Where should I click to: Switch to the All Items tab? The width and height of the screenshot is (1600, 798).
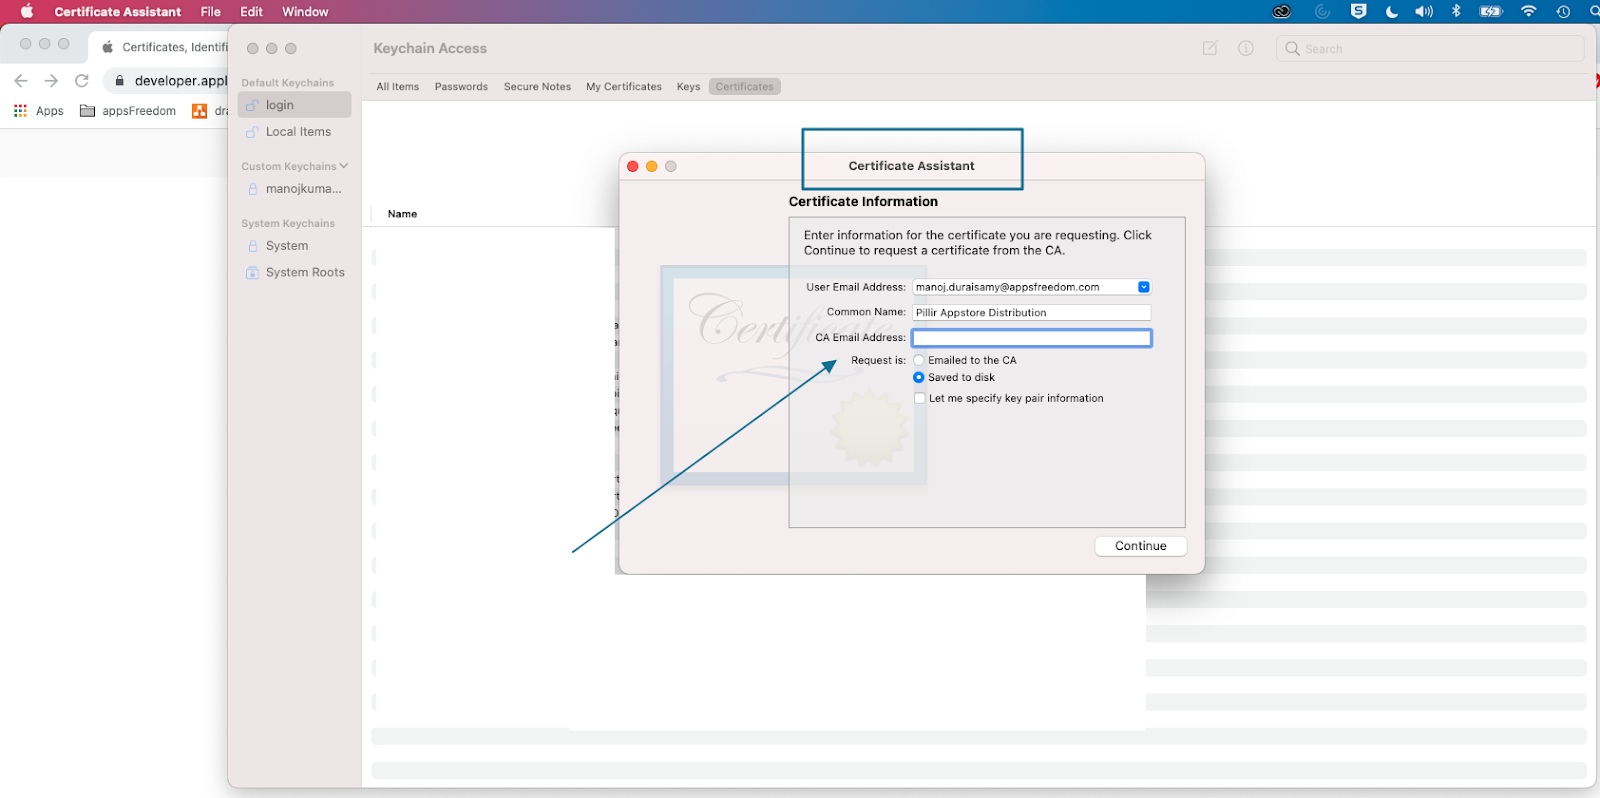pos(398,87)
